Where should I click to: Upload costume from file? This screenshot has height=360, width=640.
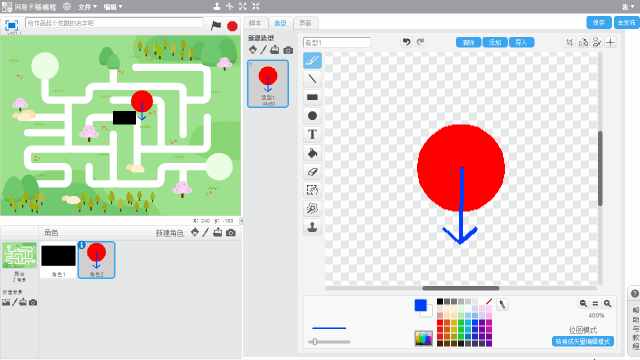[275, 50]
